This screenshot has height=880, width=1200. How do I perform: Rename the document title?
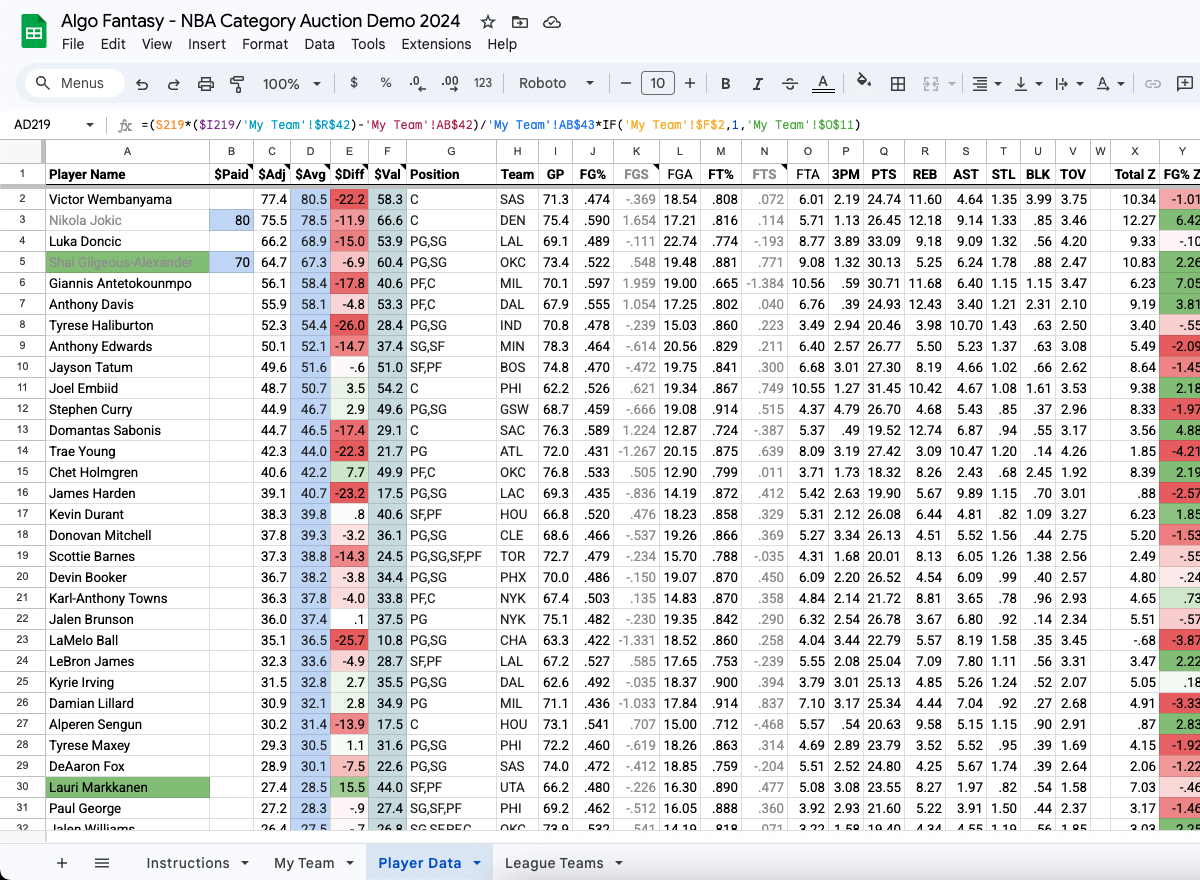click(x=261, y=21)
